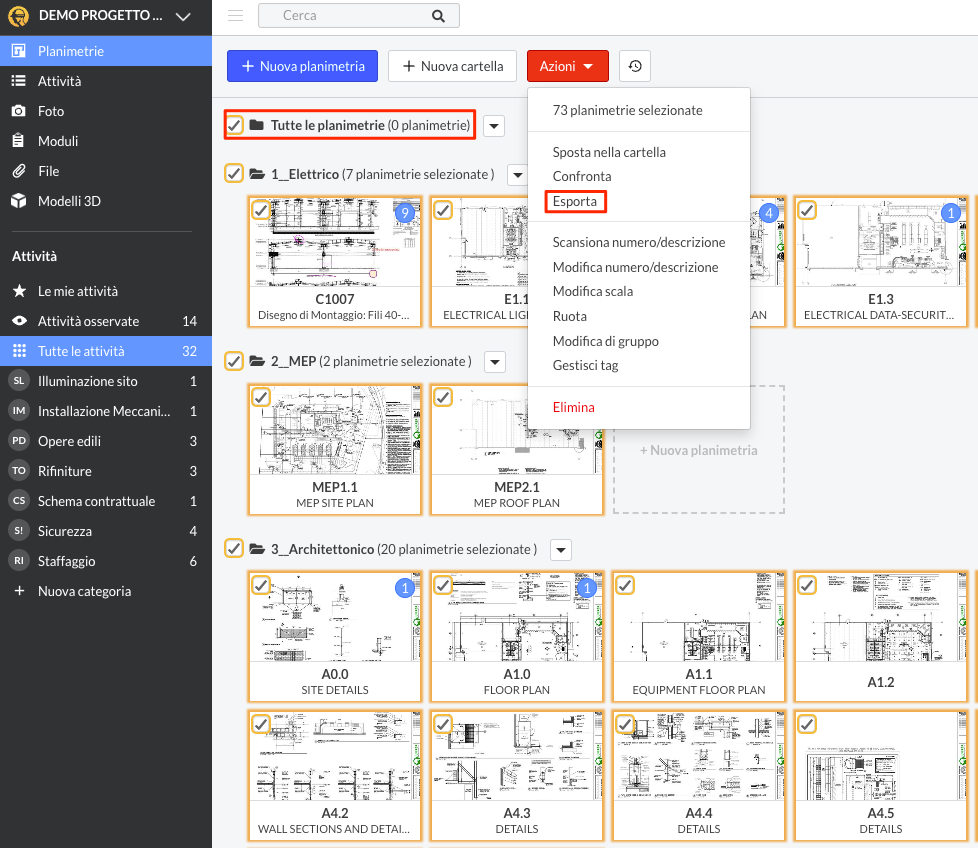978x848 pixels.
Task: Click the File paperclip icon
Action: 18,171
